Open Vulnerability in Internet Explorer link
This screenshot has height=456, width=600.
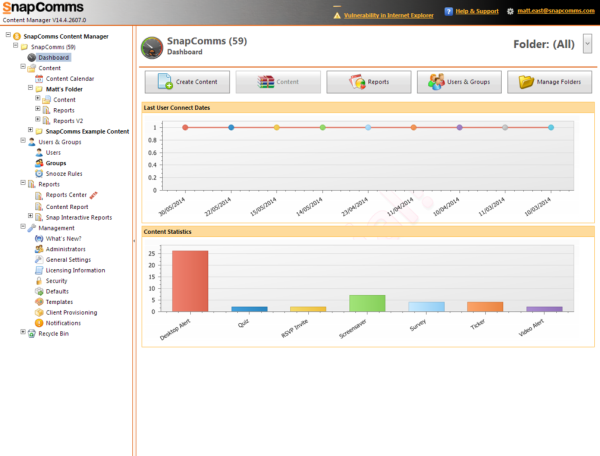tap(388, 15)
